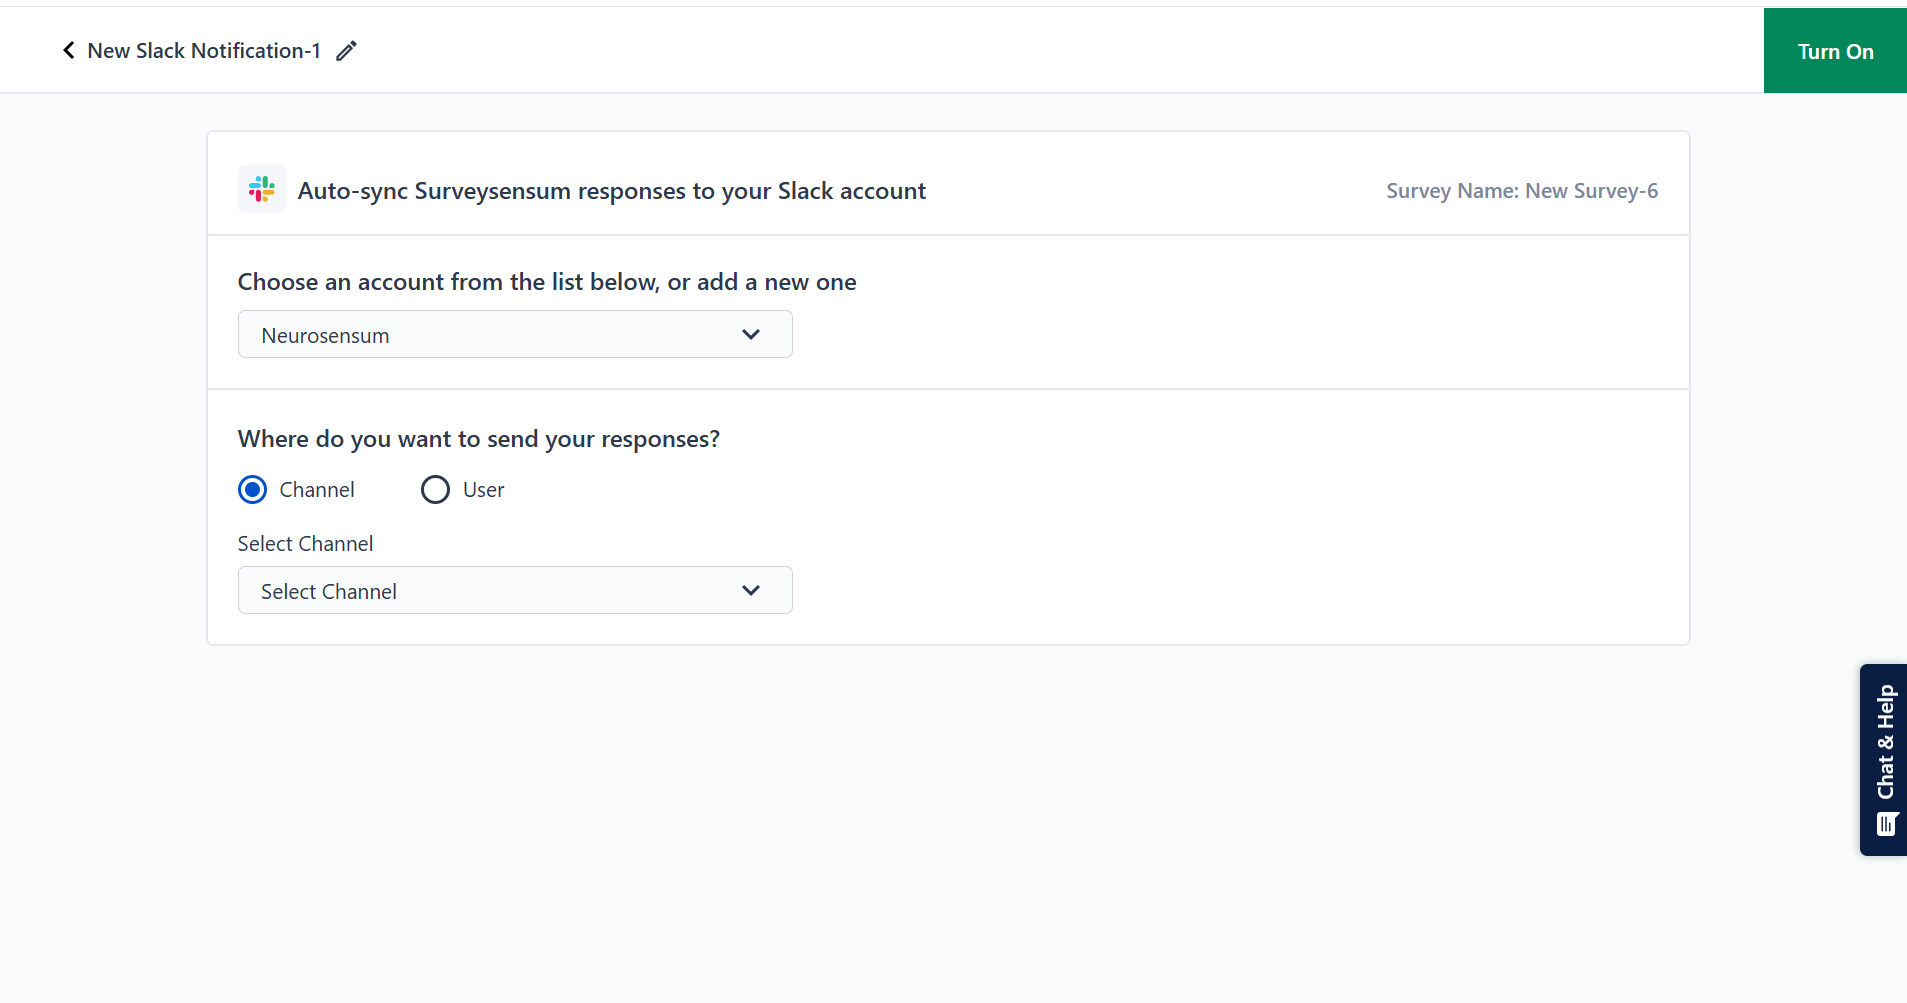The height and width of the screenshot is (1003, 1907).
Task: Click the "Channel" option label text
Action: click(317, 490)
